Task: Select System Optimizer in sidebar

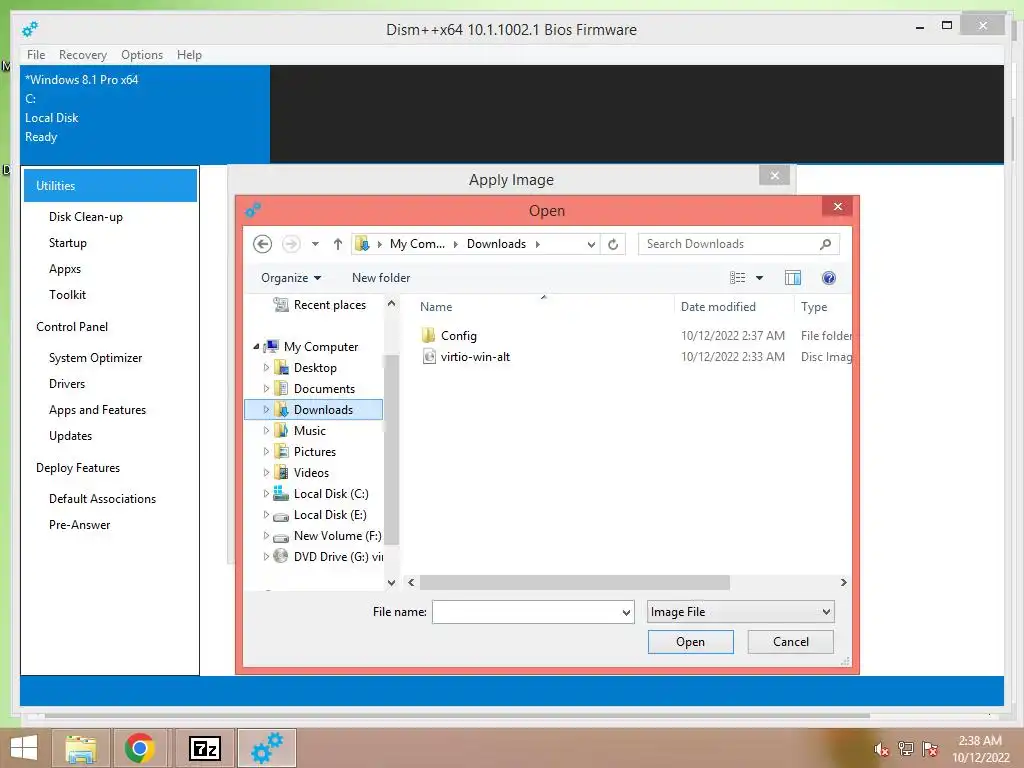Action: tap(95, 358)
